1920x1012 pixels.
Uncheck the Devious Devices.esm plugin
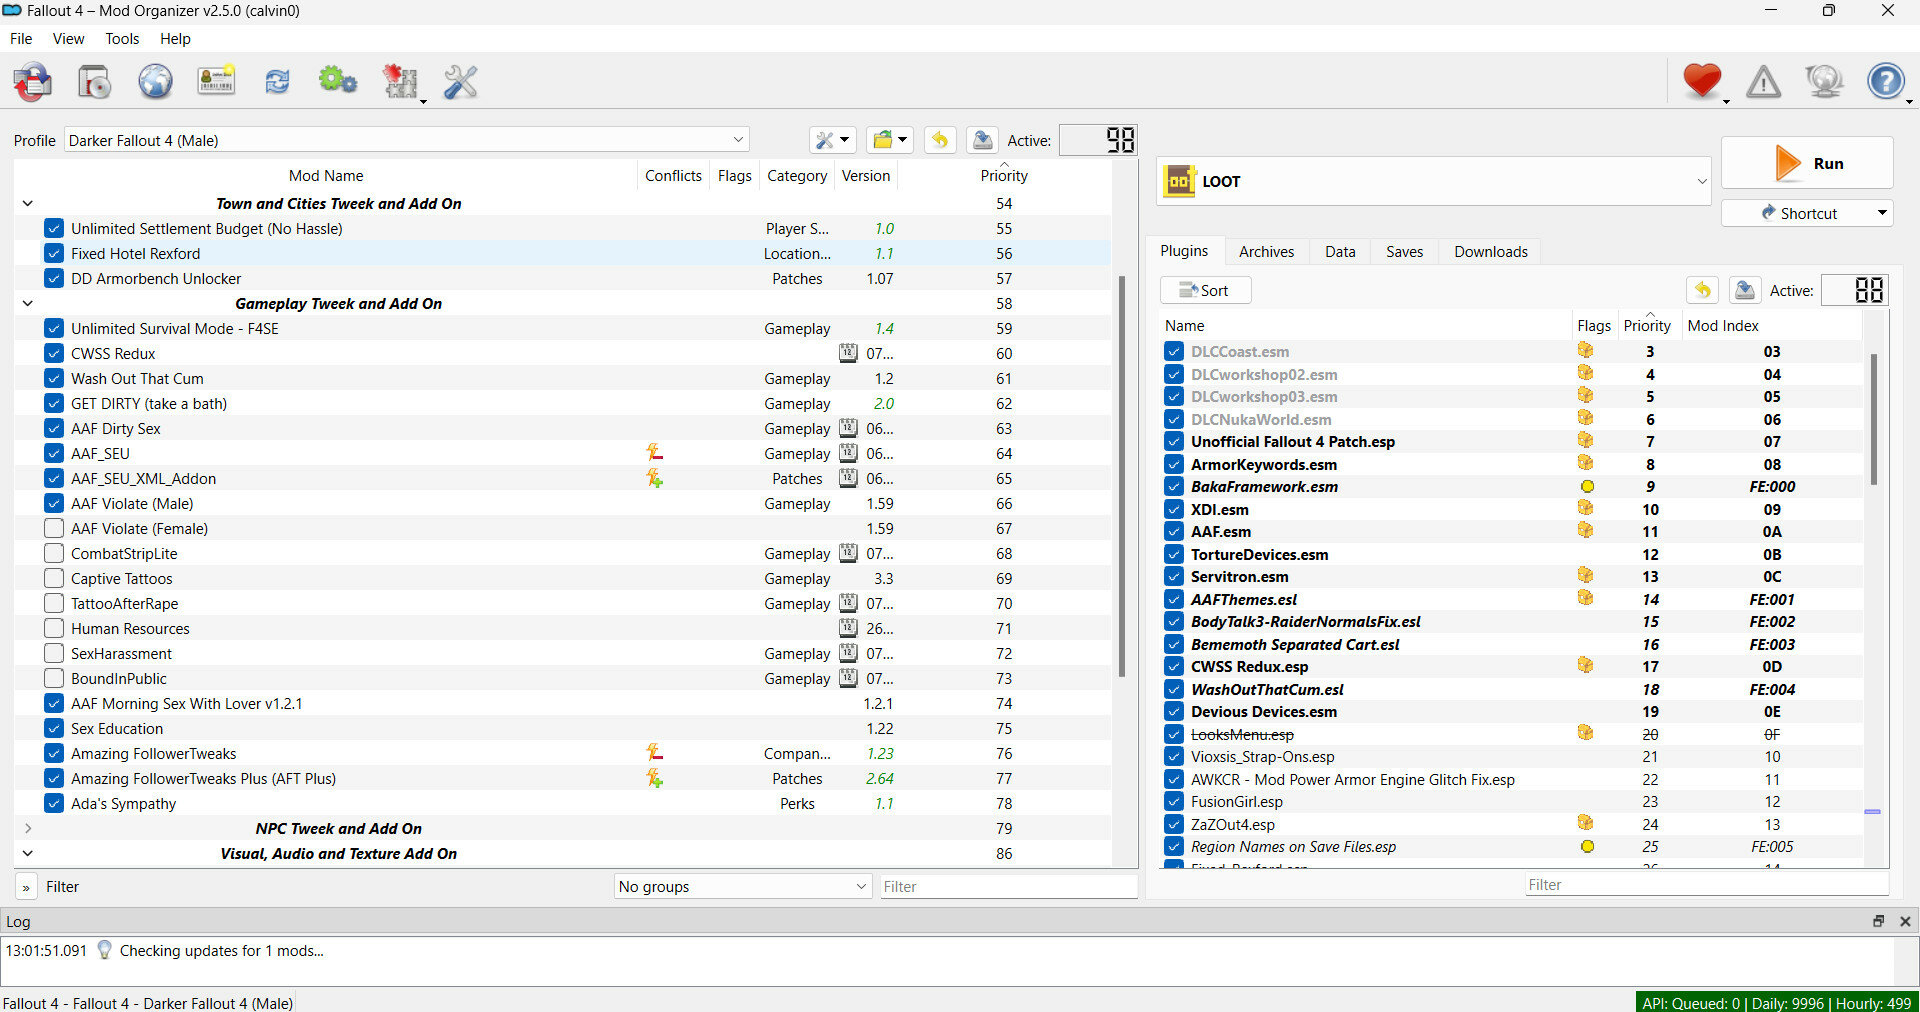coord(1174,712)
